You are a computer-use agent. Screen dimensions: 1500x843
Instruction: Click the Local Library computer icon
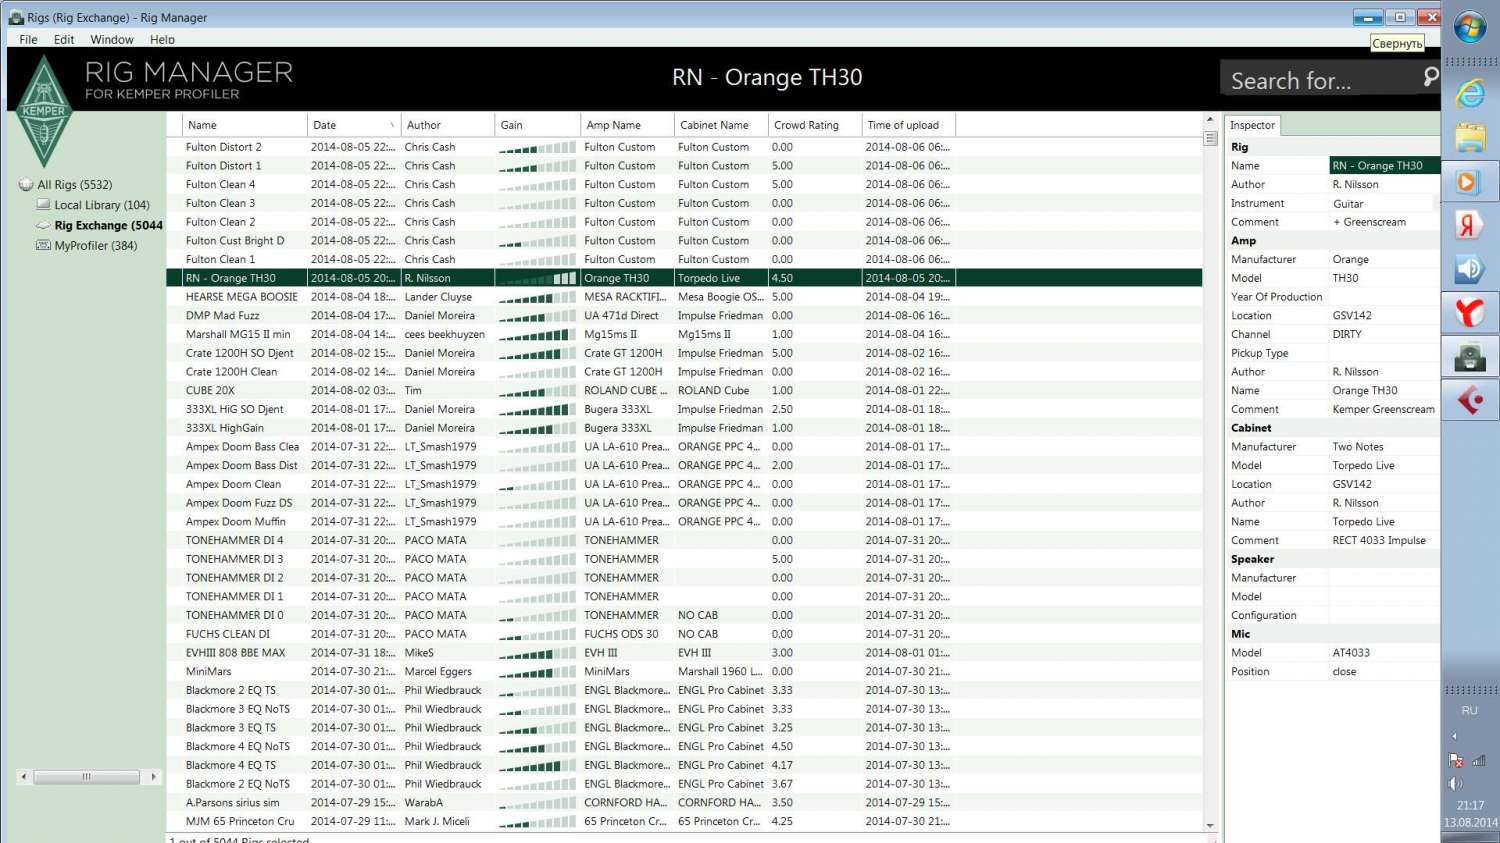pyautogui.click(x=43, y=204)
